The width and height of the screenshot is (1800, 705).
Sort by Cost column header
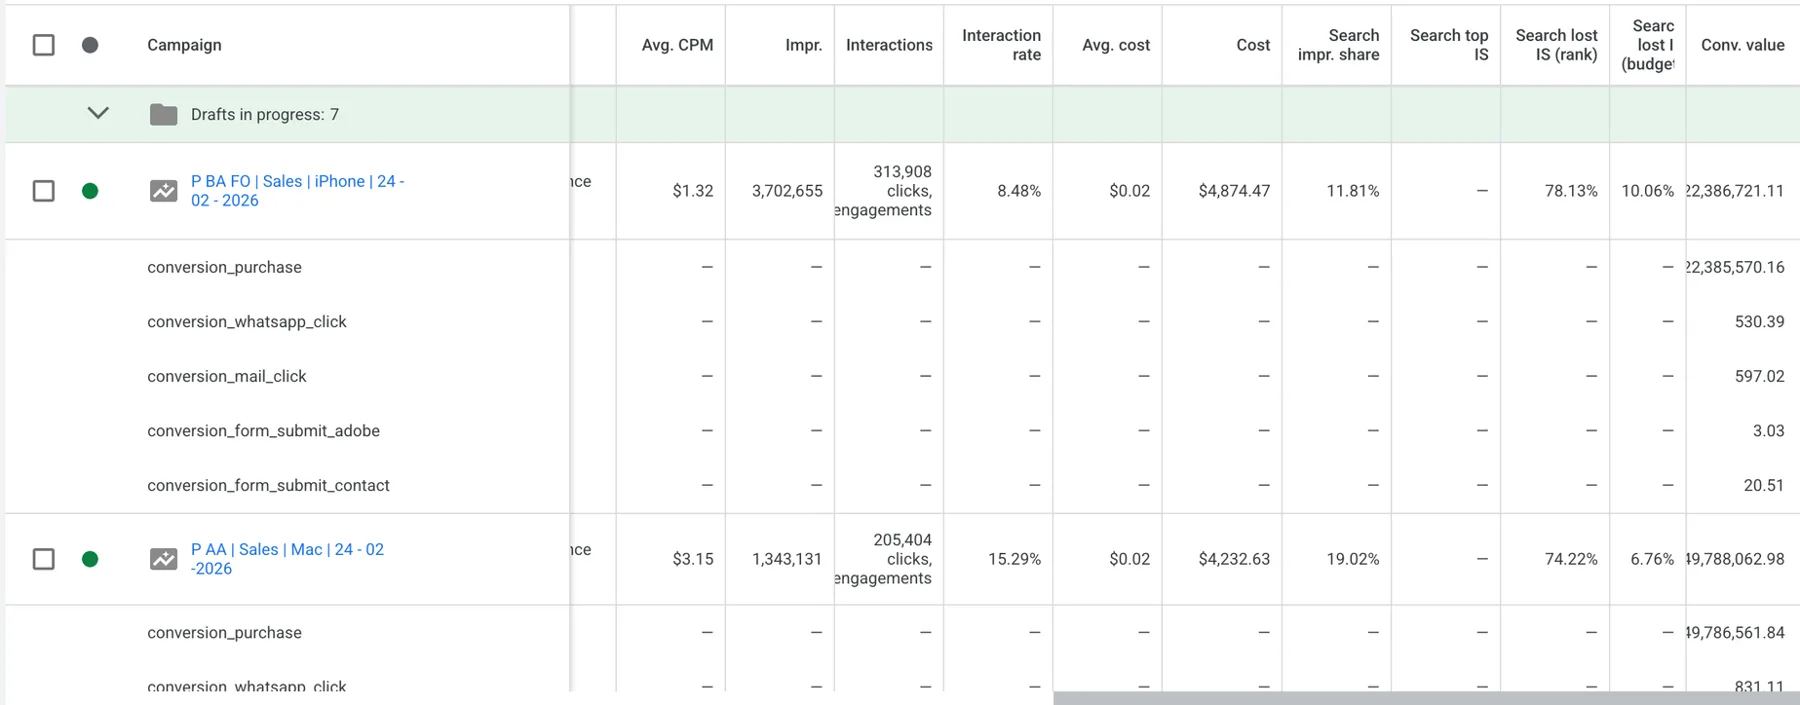coord(1253,45)
